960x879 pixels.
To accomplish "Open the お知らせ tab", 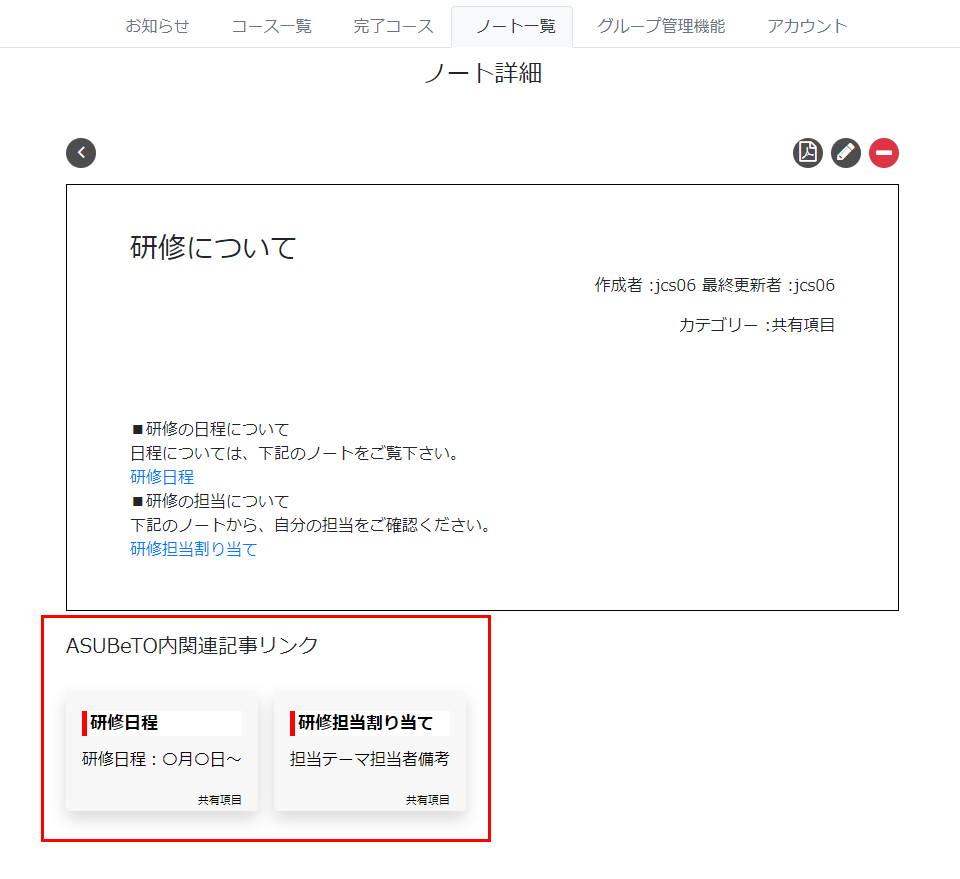I will [x=157, y=26].
